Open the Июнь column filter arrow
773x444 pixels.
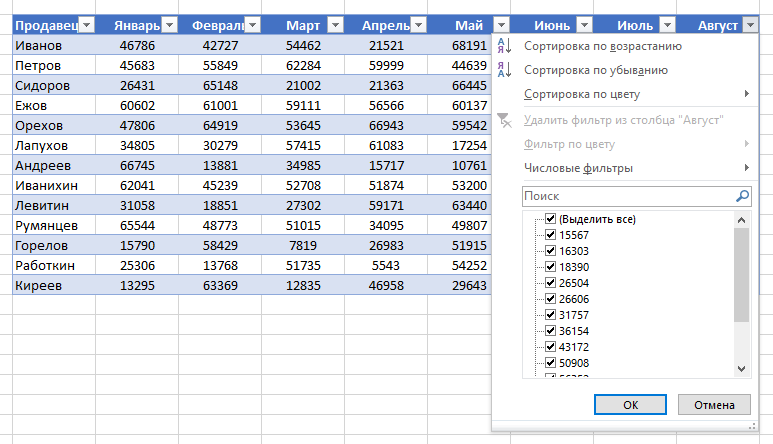pyautogui.click(x=583, y=25)
